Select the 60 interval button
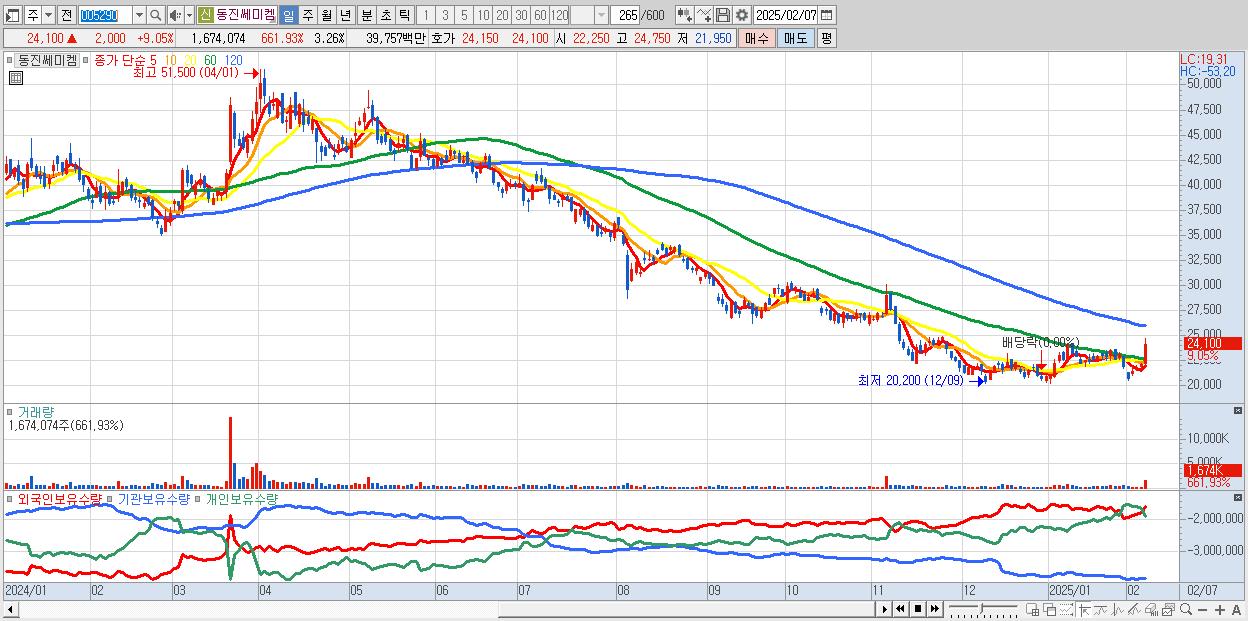 pos(540,15)
